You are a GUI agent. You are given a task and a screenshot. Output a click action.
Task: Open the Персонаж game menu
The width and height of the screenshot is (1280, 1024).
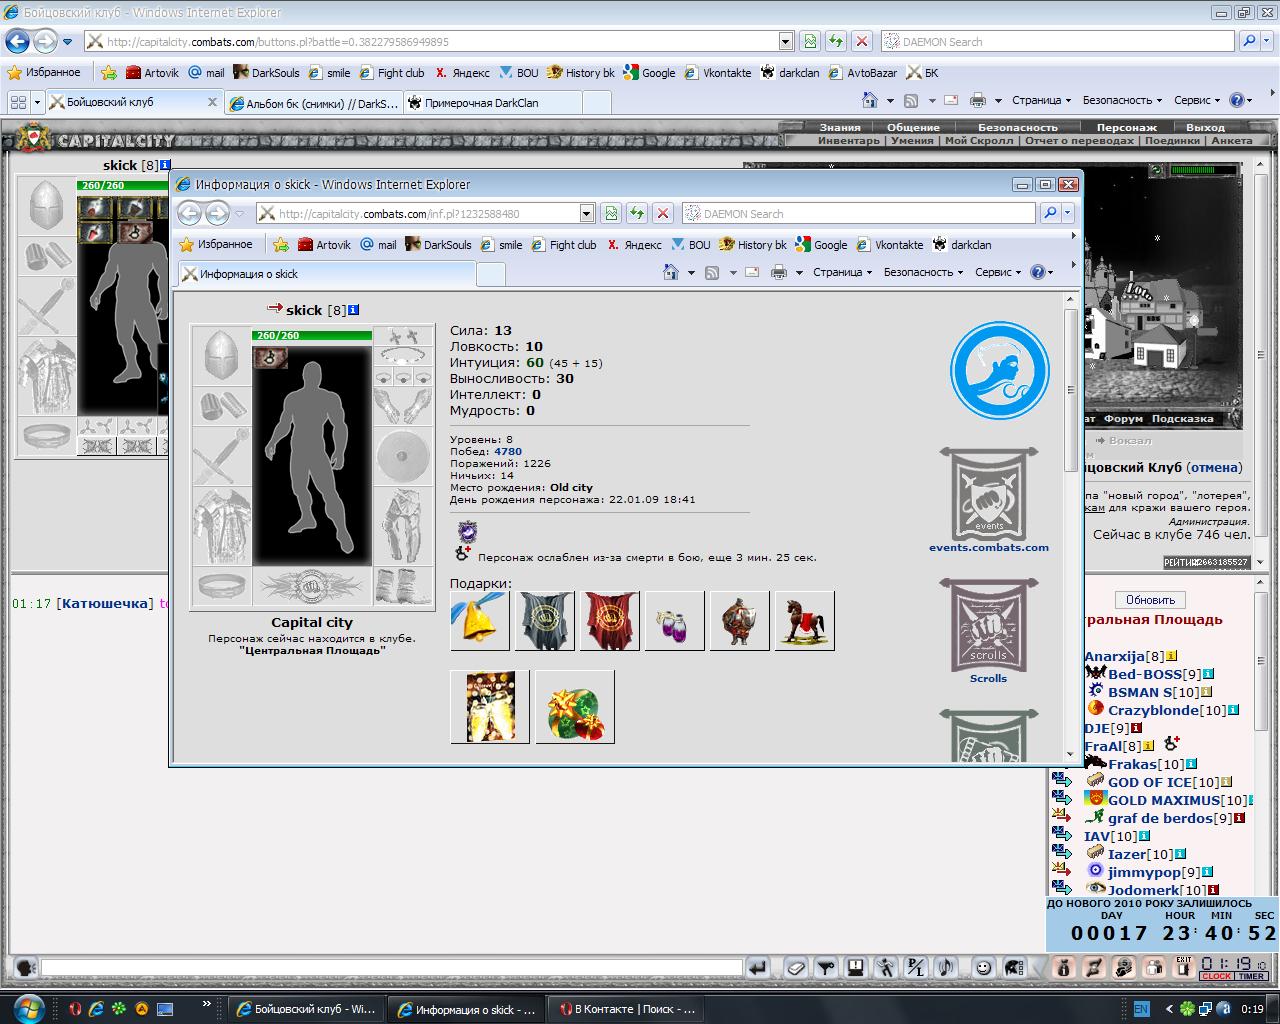point(1127,127)
